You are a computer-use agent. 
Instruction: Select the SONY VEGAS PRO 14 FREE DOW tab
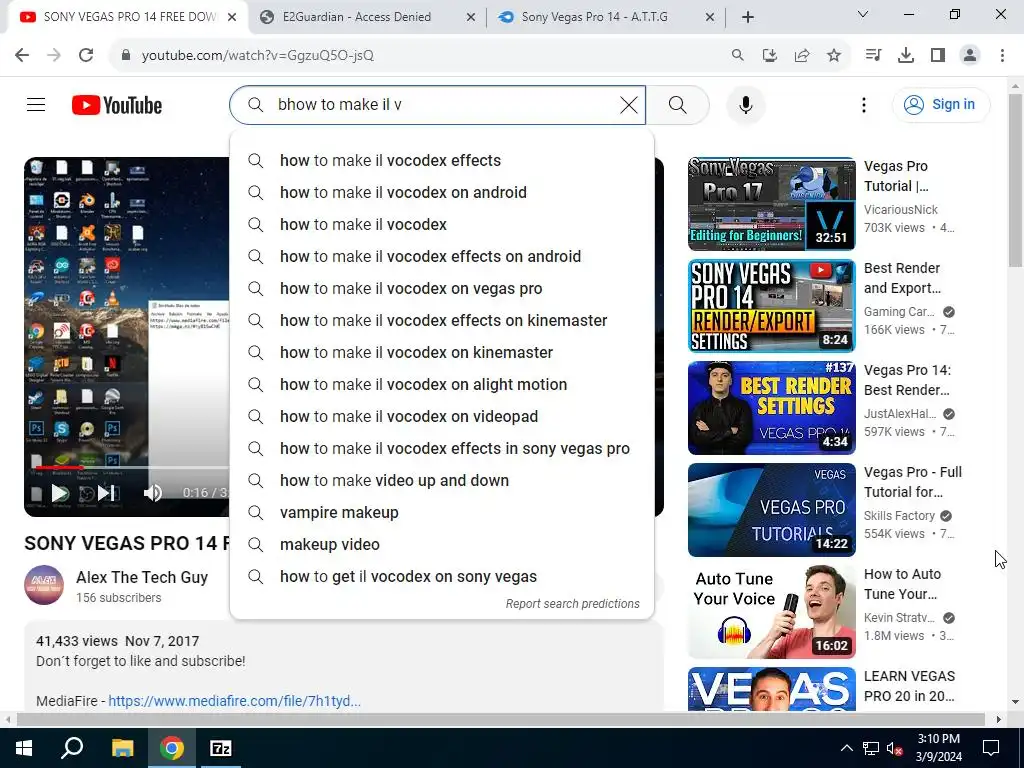[x=129, y=17]
